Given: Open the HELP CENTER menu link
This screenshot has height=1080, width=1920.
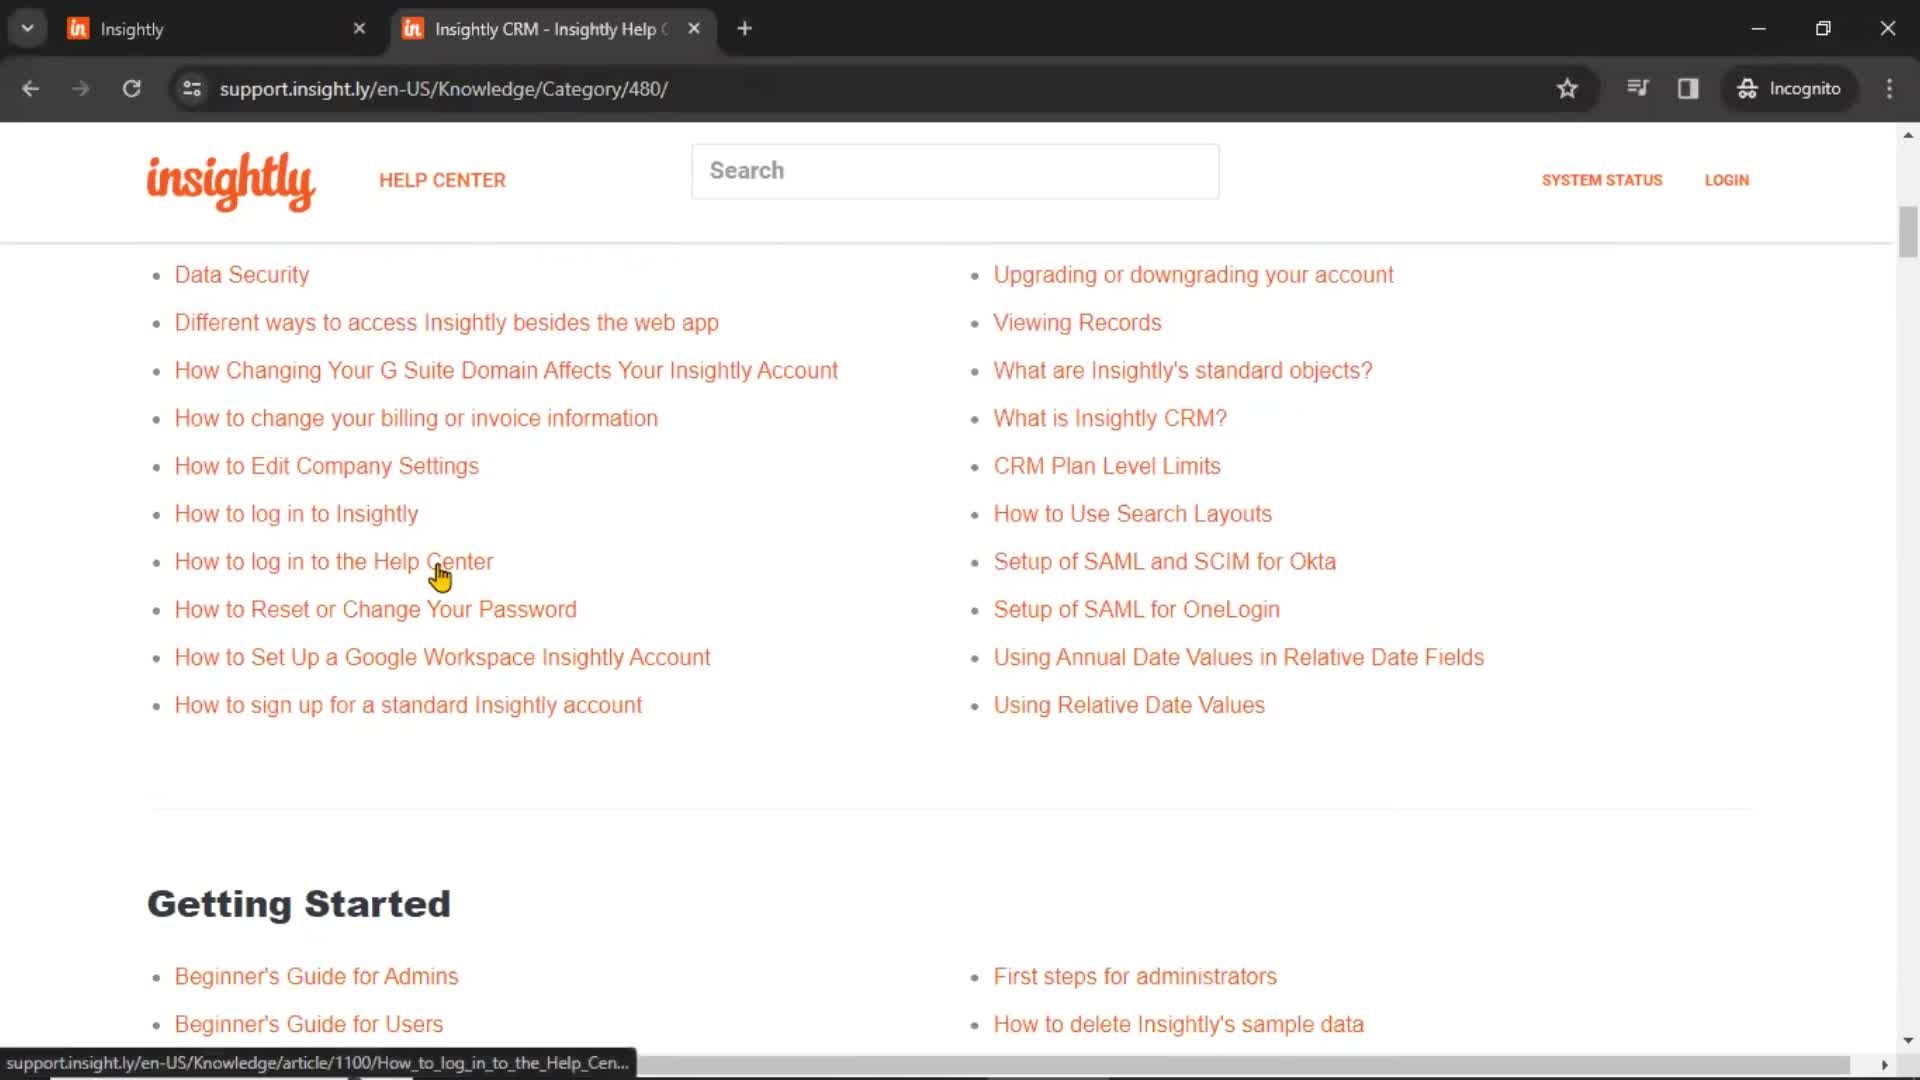Looking at the screenshot, I should 442,181.
